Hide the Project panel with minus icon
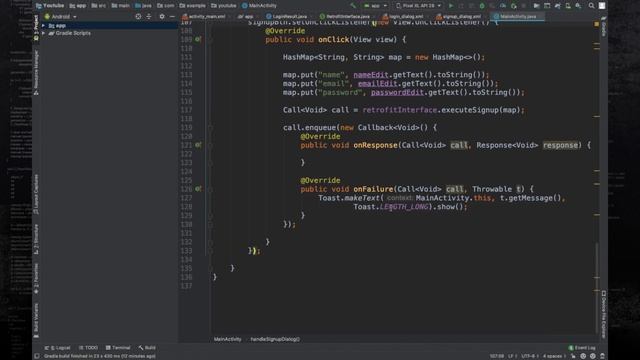The width and height of the screenshot is (640, 360). [172, 16]
